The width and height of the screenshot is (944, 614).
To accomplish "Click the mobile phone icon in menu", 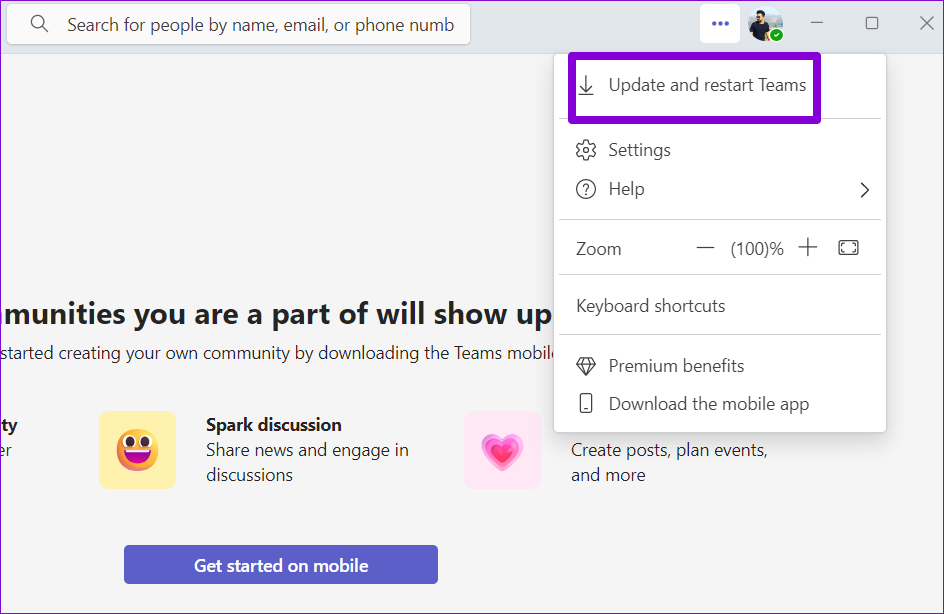I will pos(586,403).
